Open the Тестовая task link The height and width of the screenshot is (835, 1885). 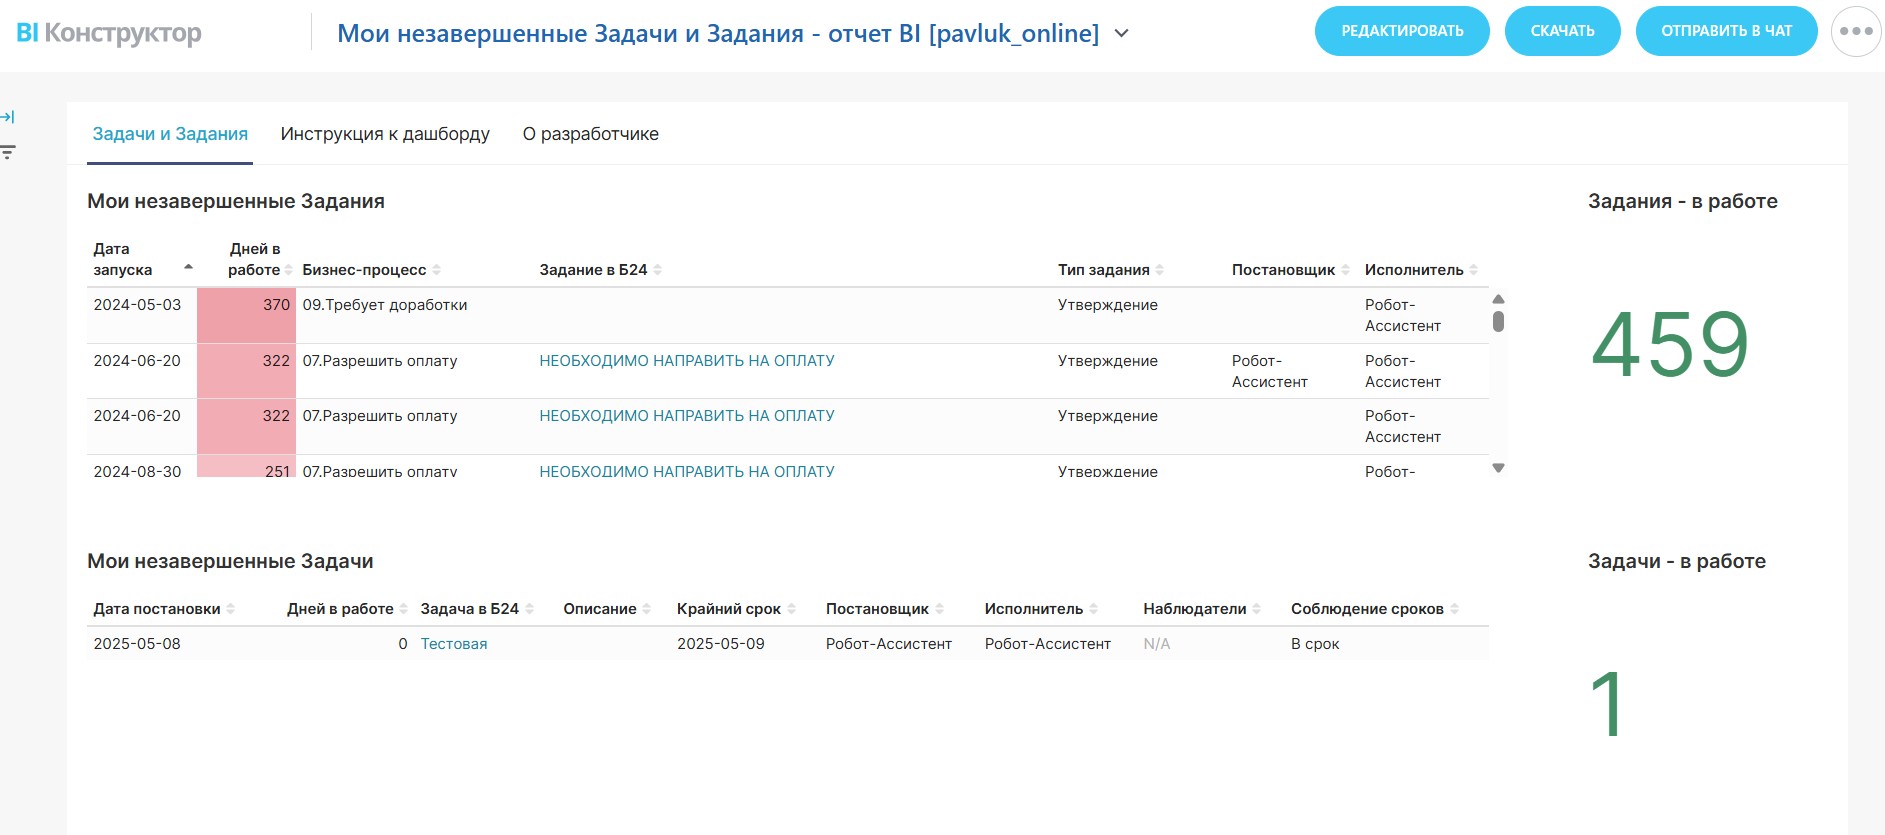click(454, 644)
